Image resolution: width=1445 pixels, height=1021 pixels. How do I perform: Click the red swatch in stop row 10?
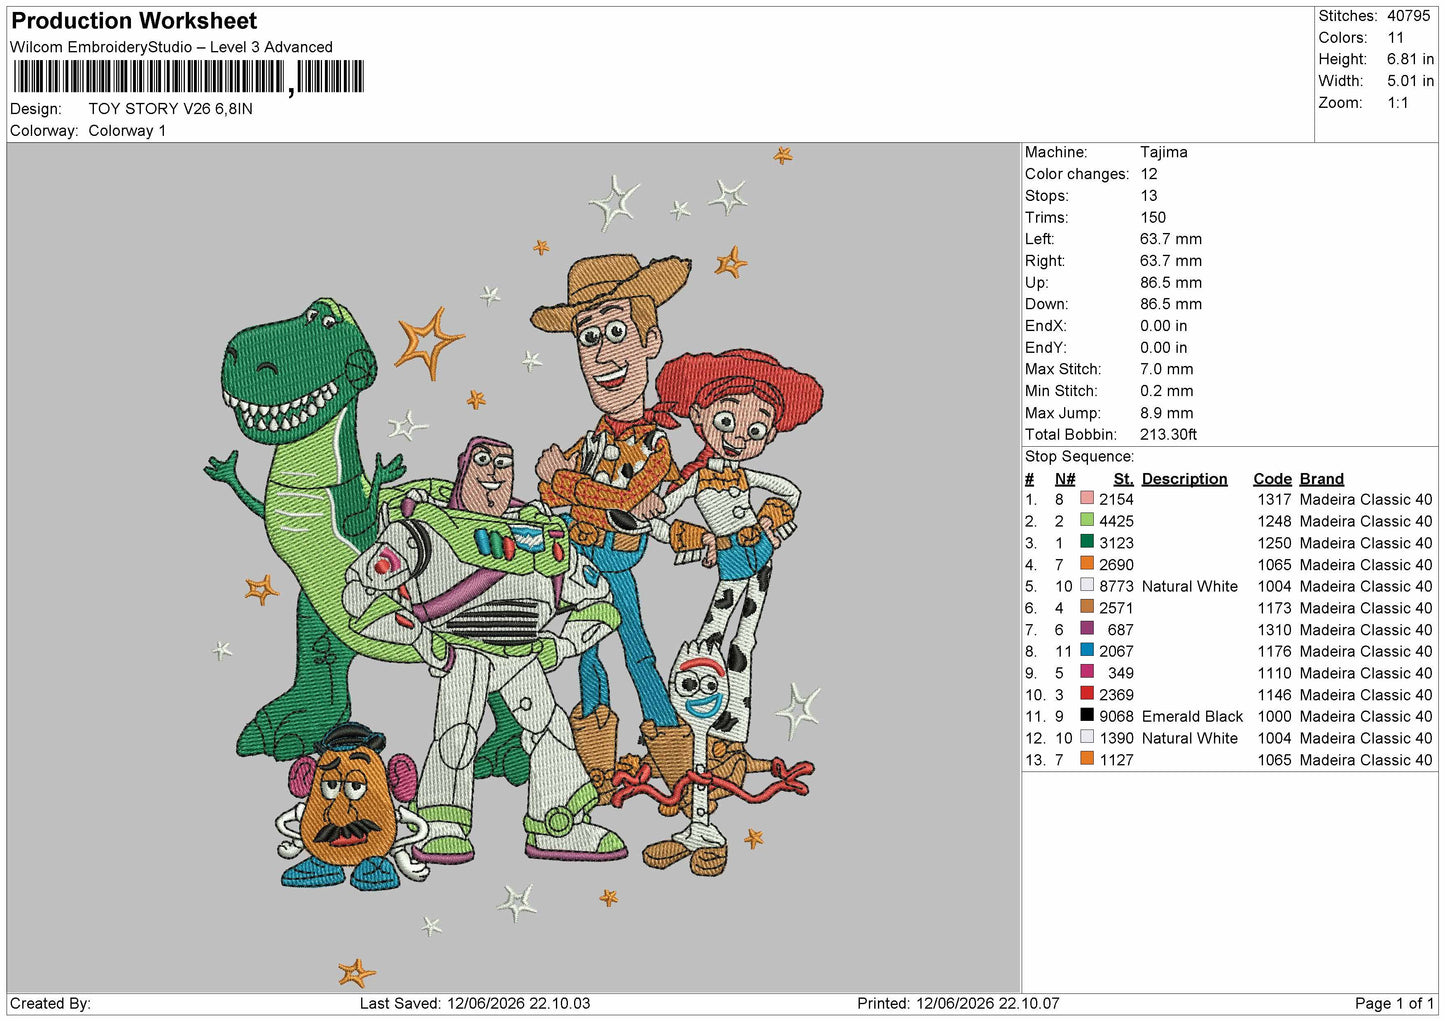coord(1087,693)
